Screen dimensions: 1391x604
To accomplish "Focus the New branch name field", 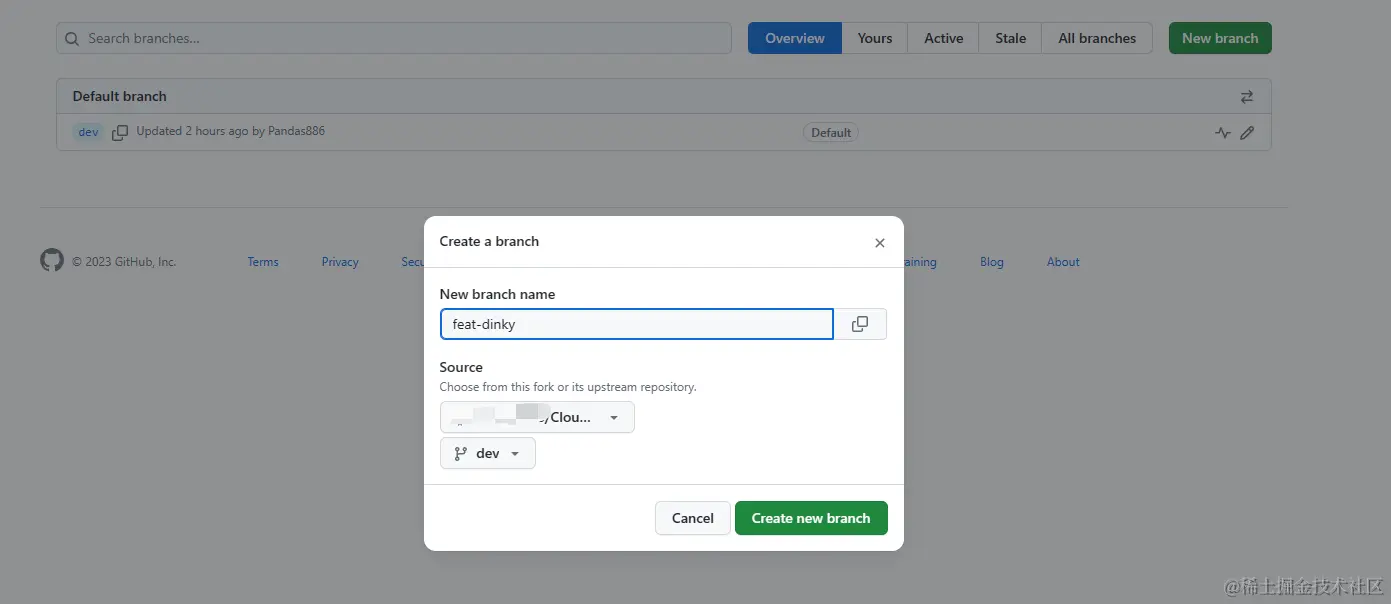I will (636, 324).
